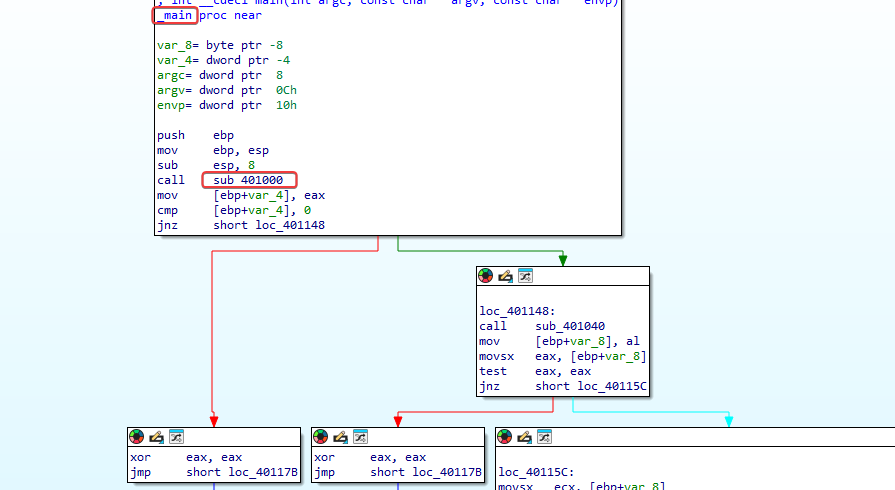The width and height of the screenshot is (895, 490).
Task: Click the color wheel icon on the loc_40115C block
Action: click(x=505, y=437)
